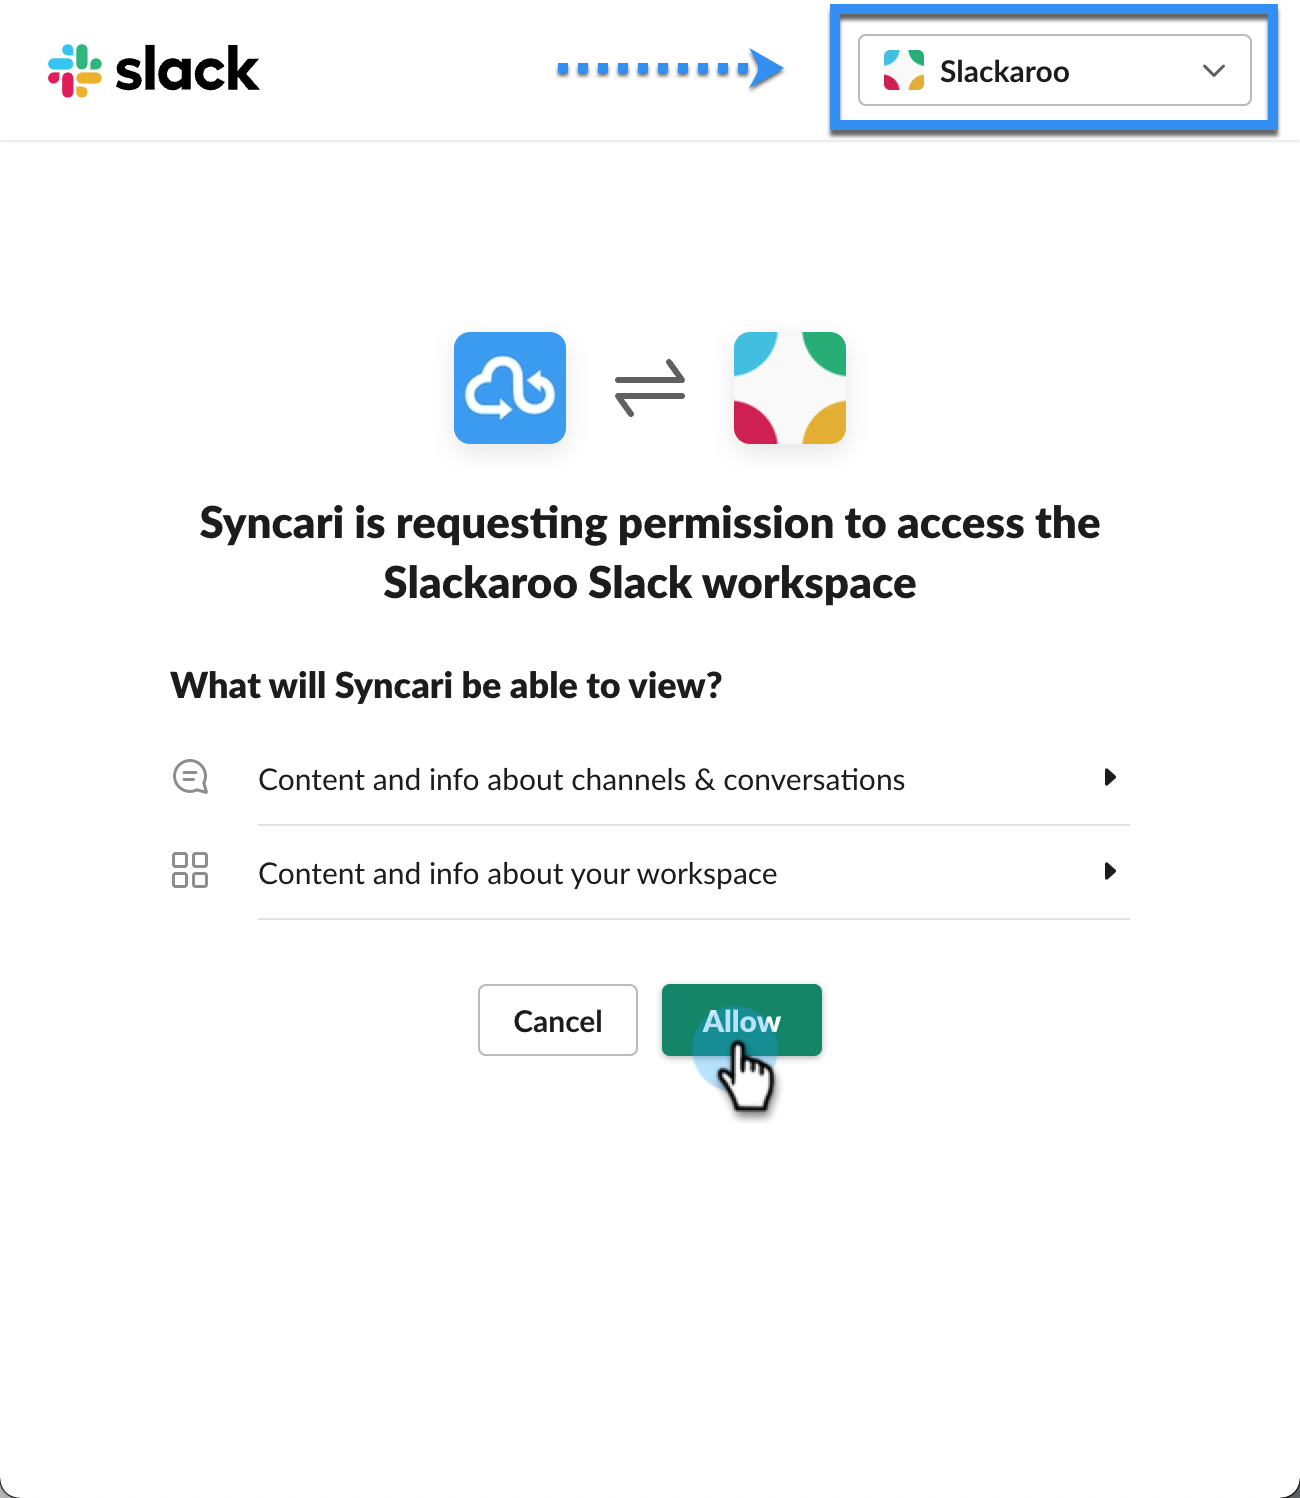This screenshot has width=1300, height=1498.
Task: Select Content and info about your workspace
Action: click(x=650, y=873)
